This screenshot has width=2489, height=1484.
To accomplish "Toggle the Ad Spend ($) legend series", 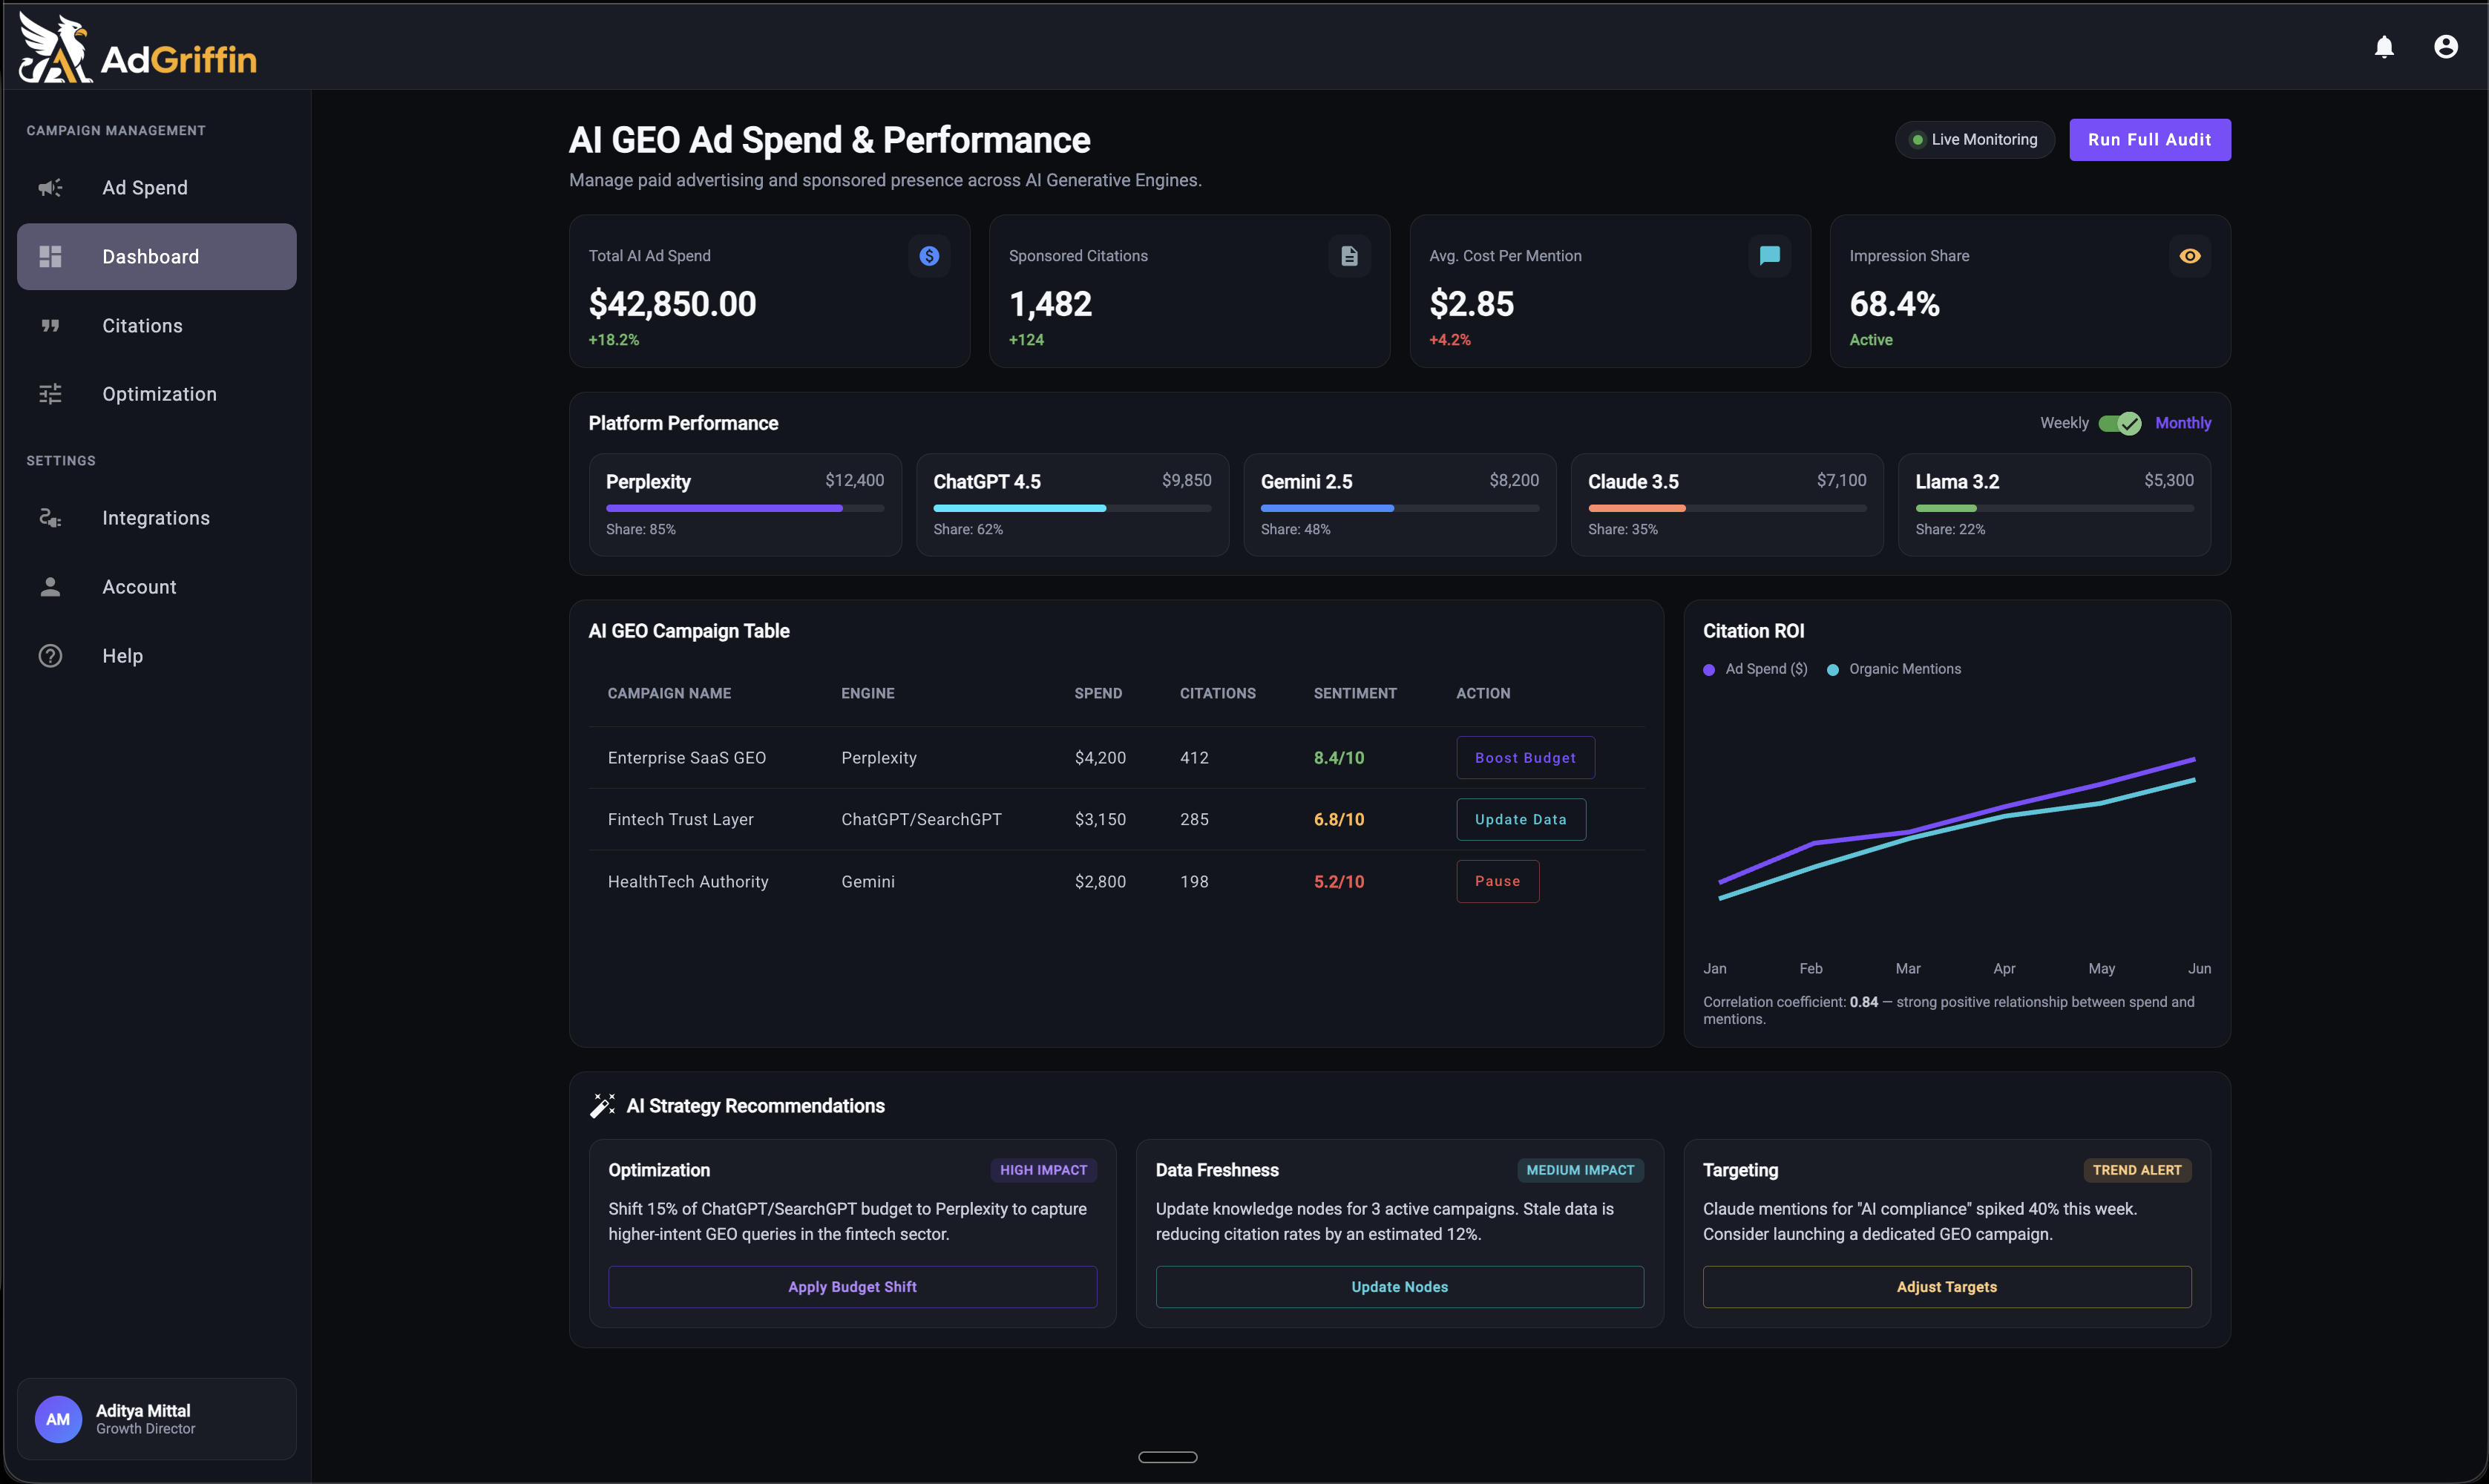I will [1755, 669].
